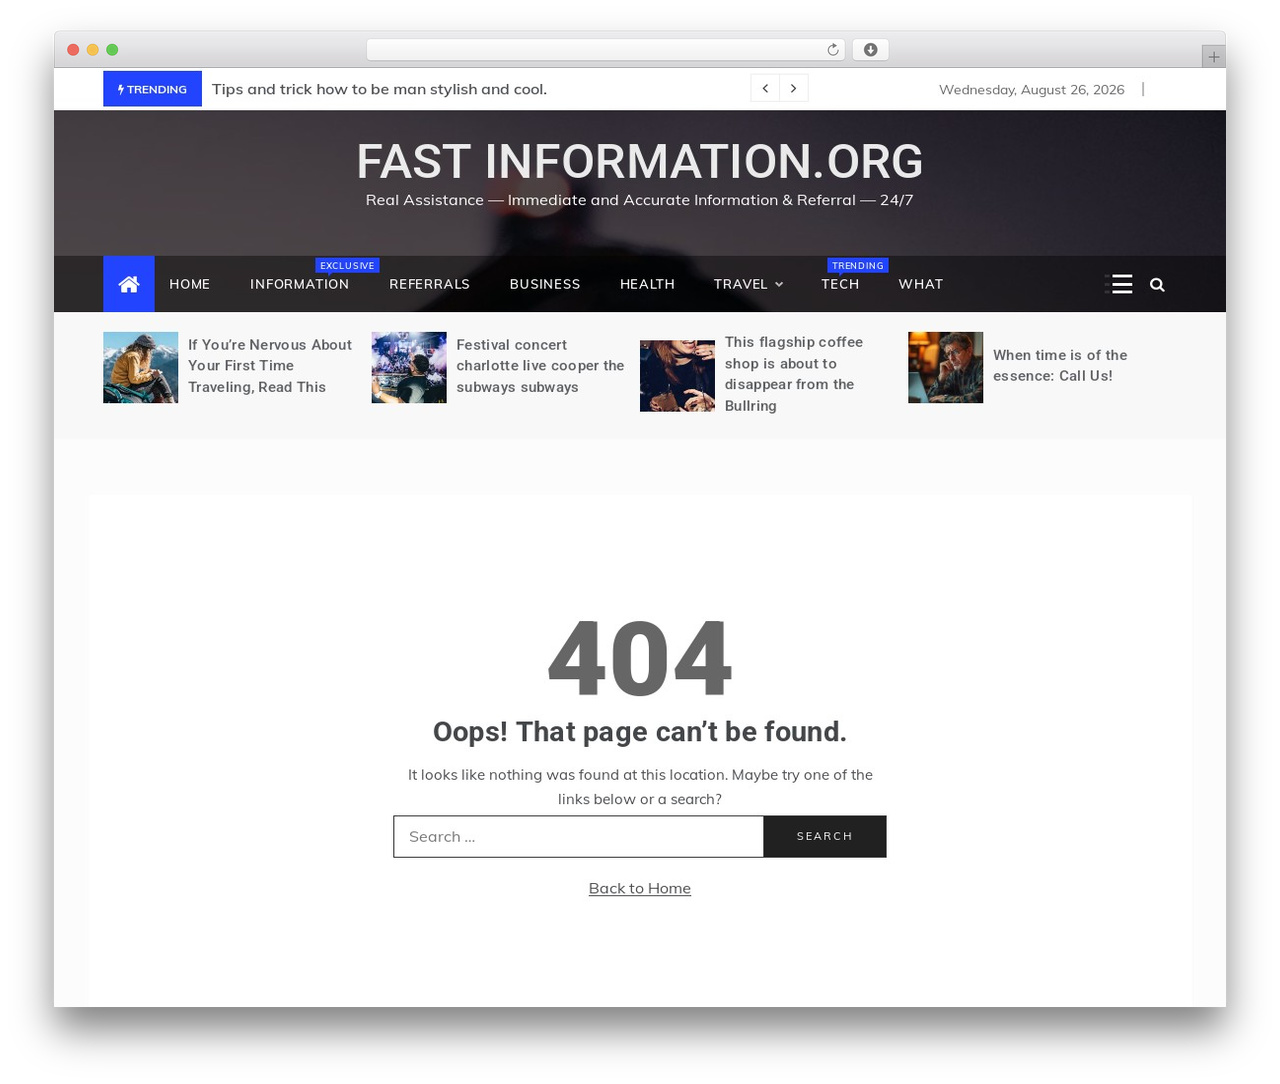Click the 'Oops! That page can't be found.' heading
This screenshot has width=1280, height=1084.
pos(640,732)
